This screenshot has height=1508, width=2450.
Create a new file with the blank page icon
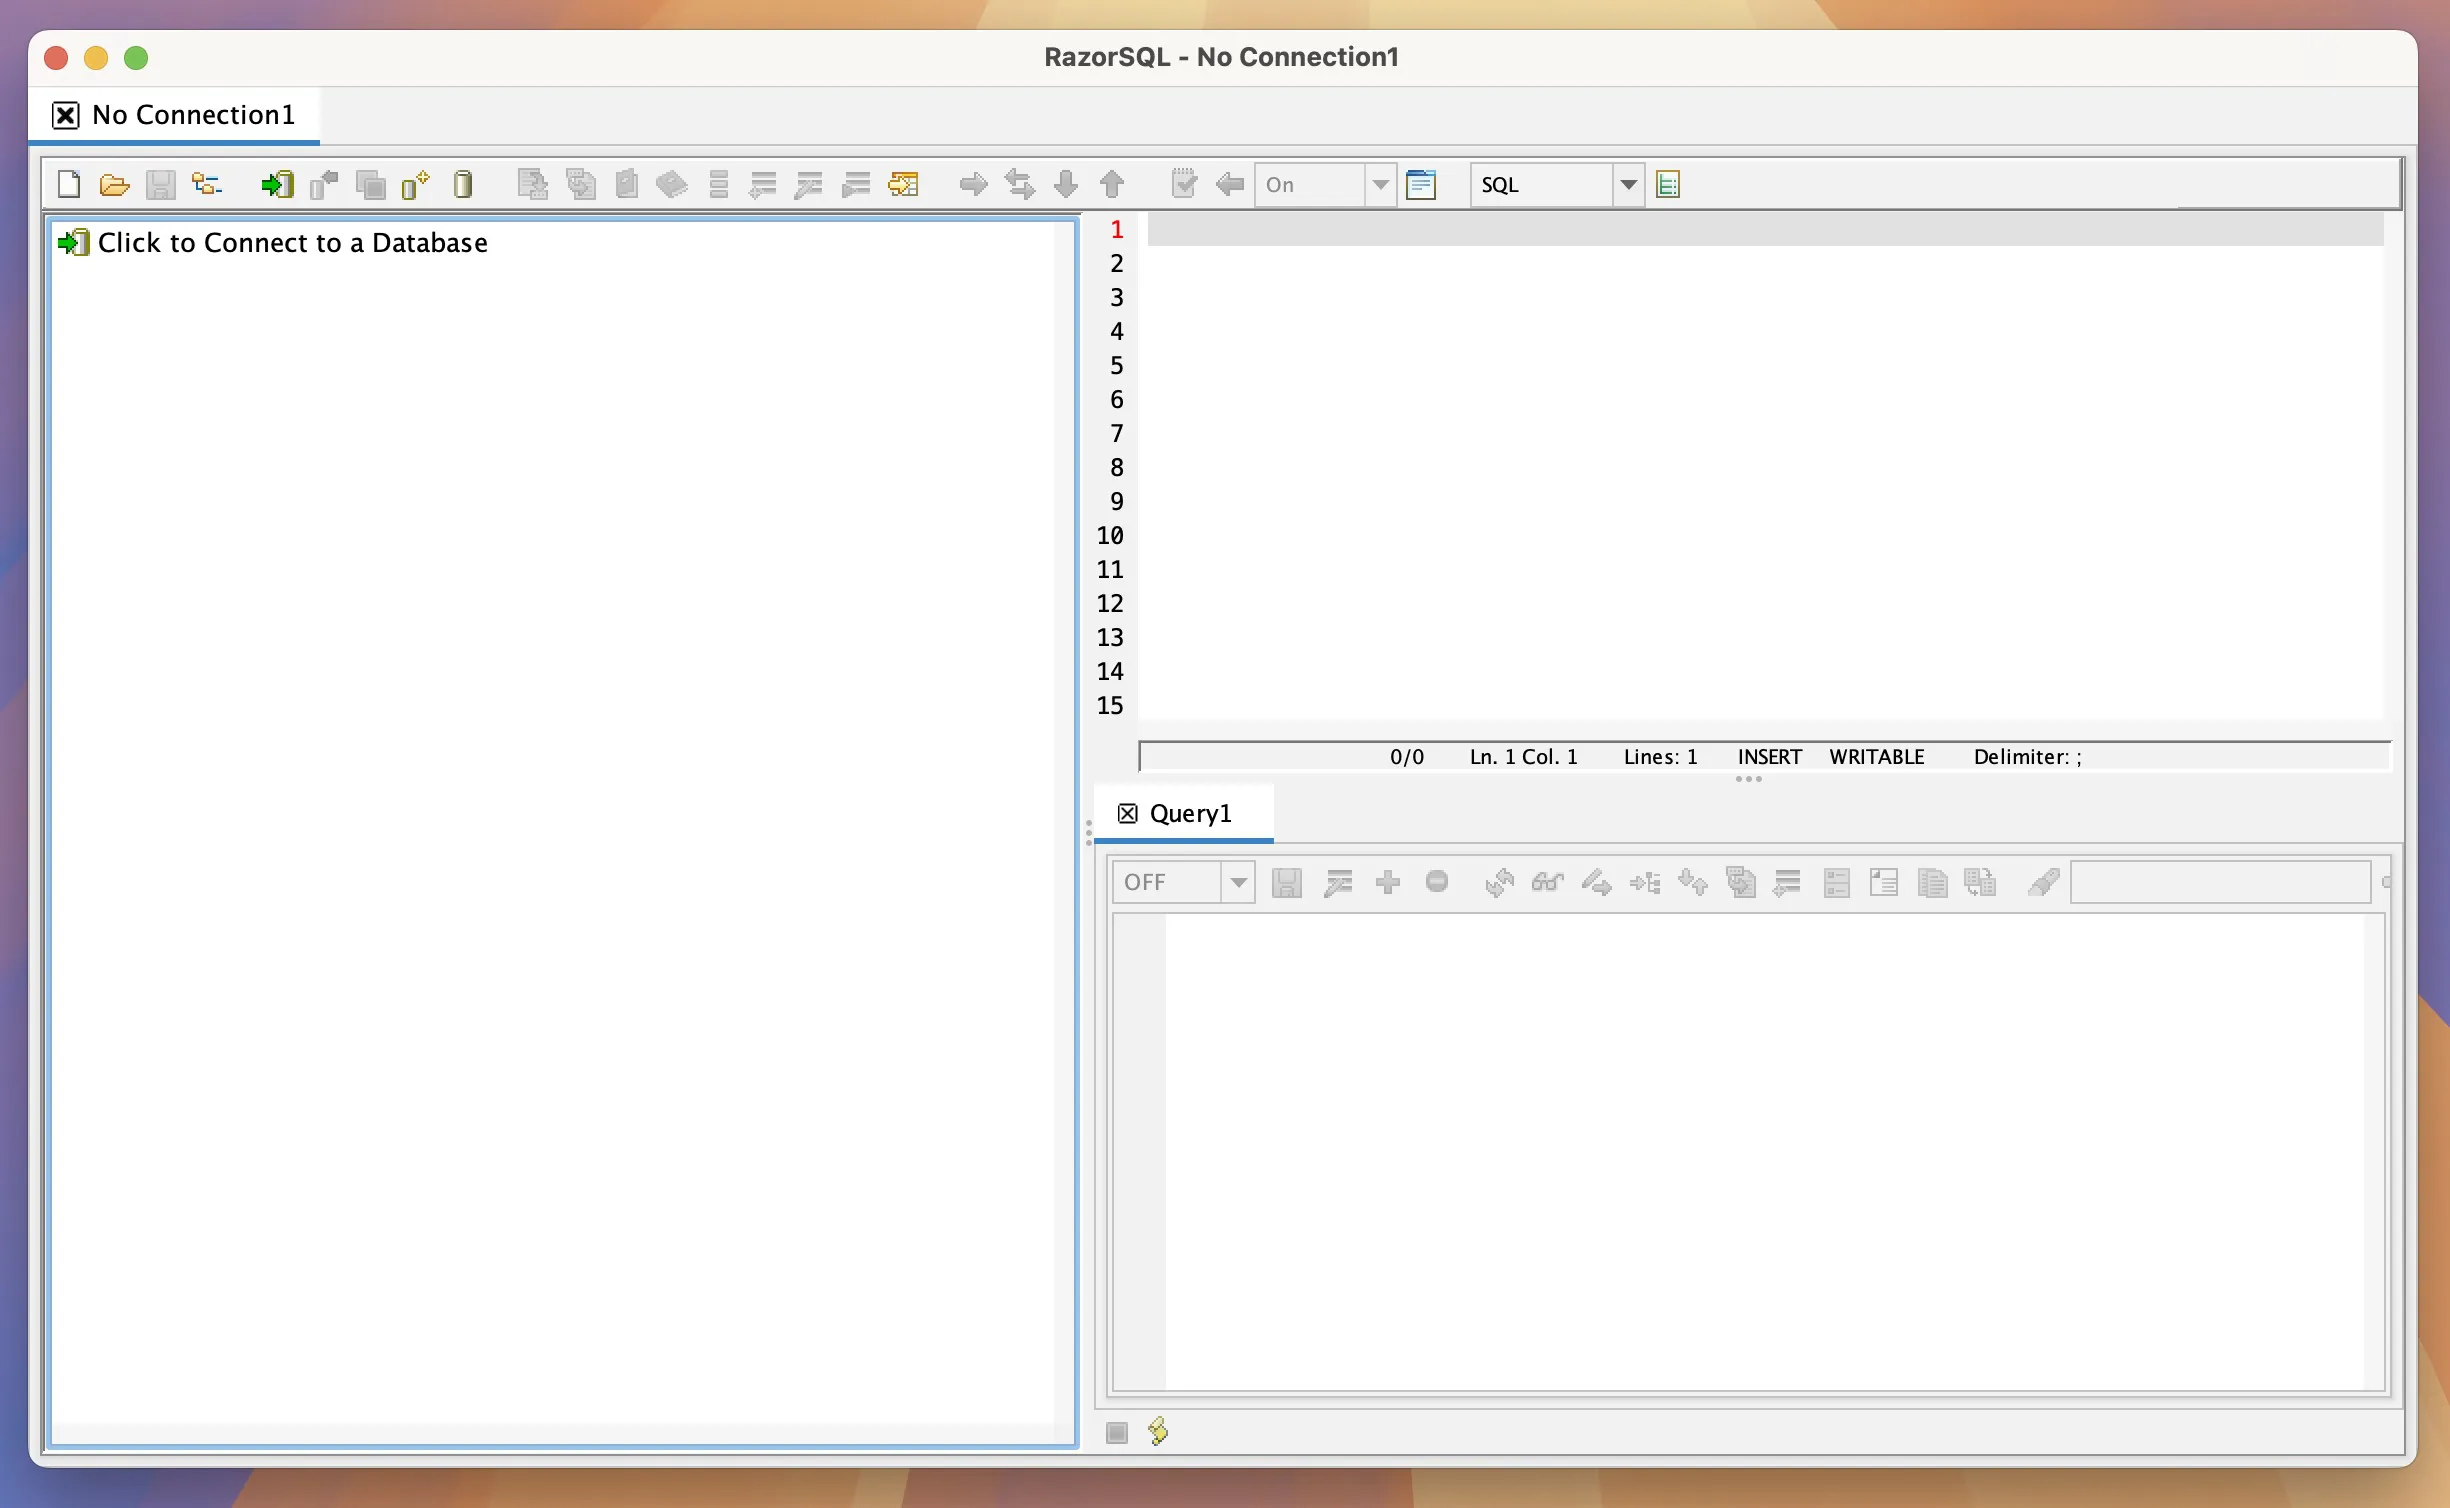tap(69, 184)
